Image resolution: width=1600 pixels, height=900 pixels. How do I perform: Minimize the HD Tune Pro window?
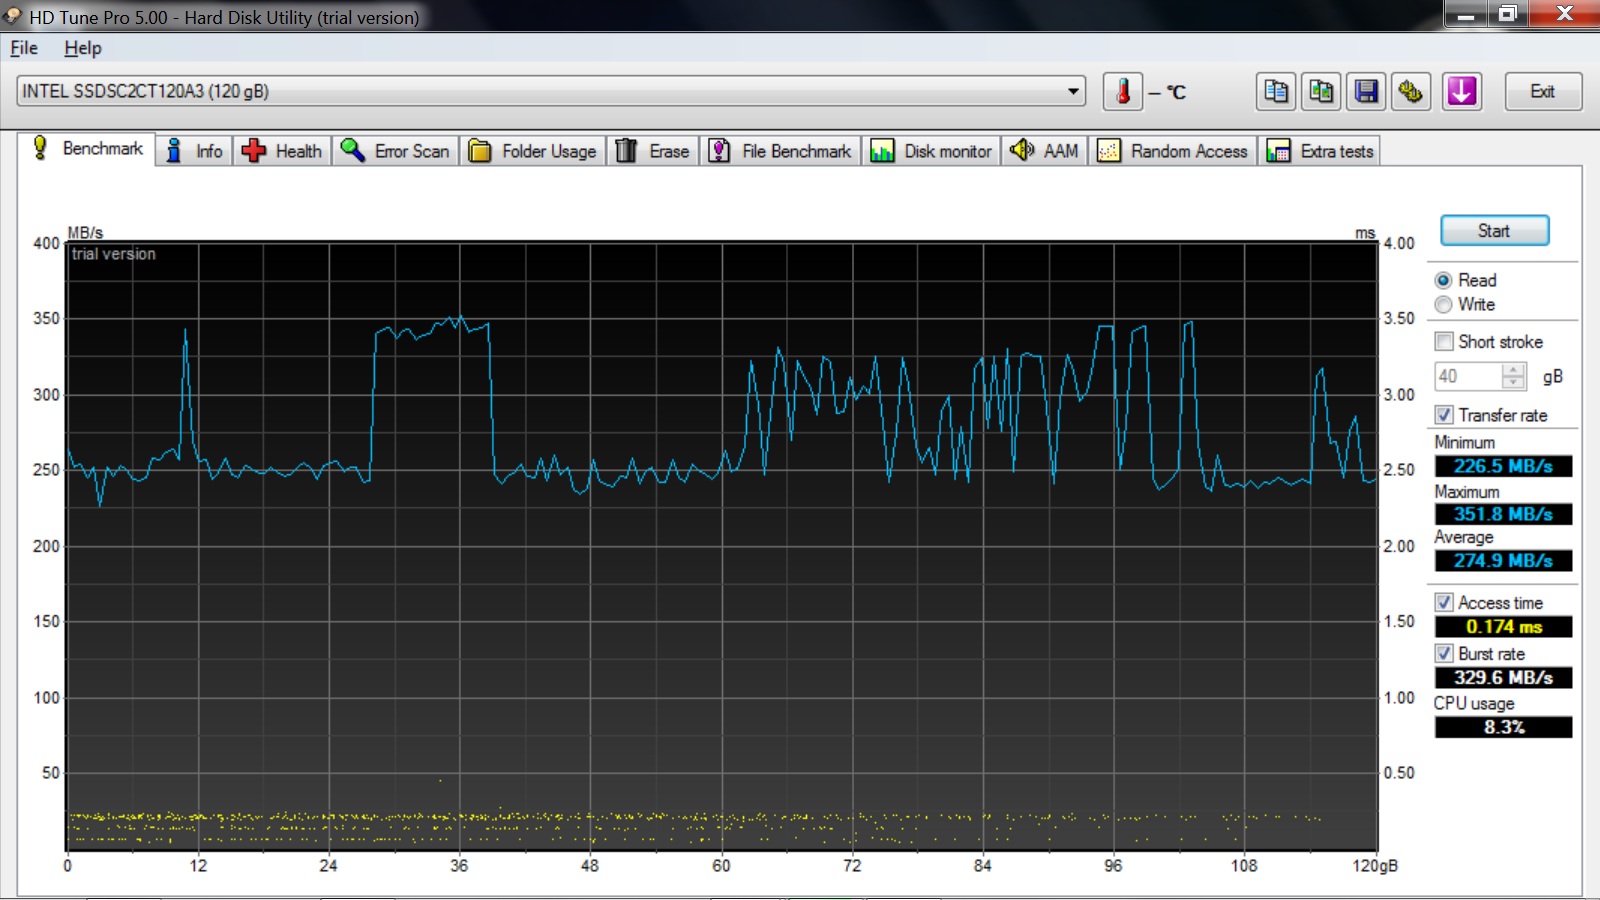point(1466,13)
